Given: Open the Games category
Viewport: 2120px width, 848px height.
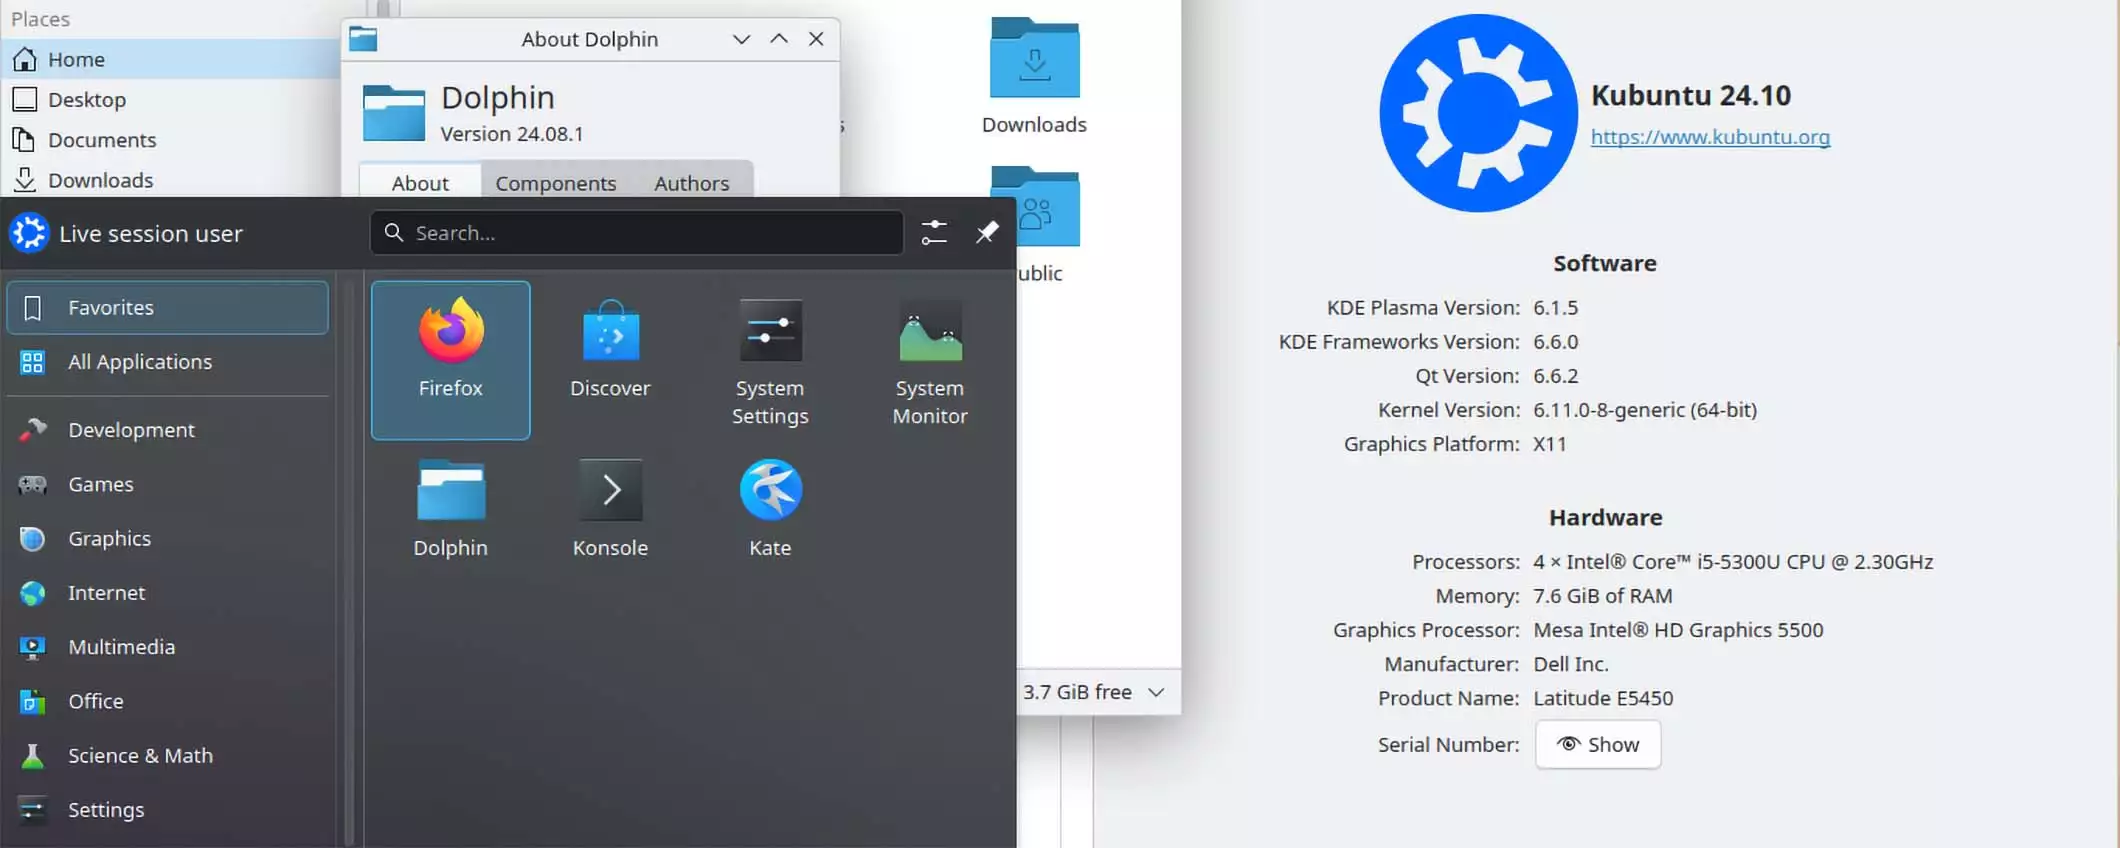Looking at the screenshot, I should [x=167, y=484].
